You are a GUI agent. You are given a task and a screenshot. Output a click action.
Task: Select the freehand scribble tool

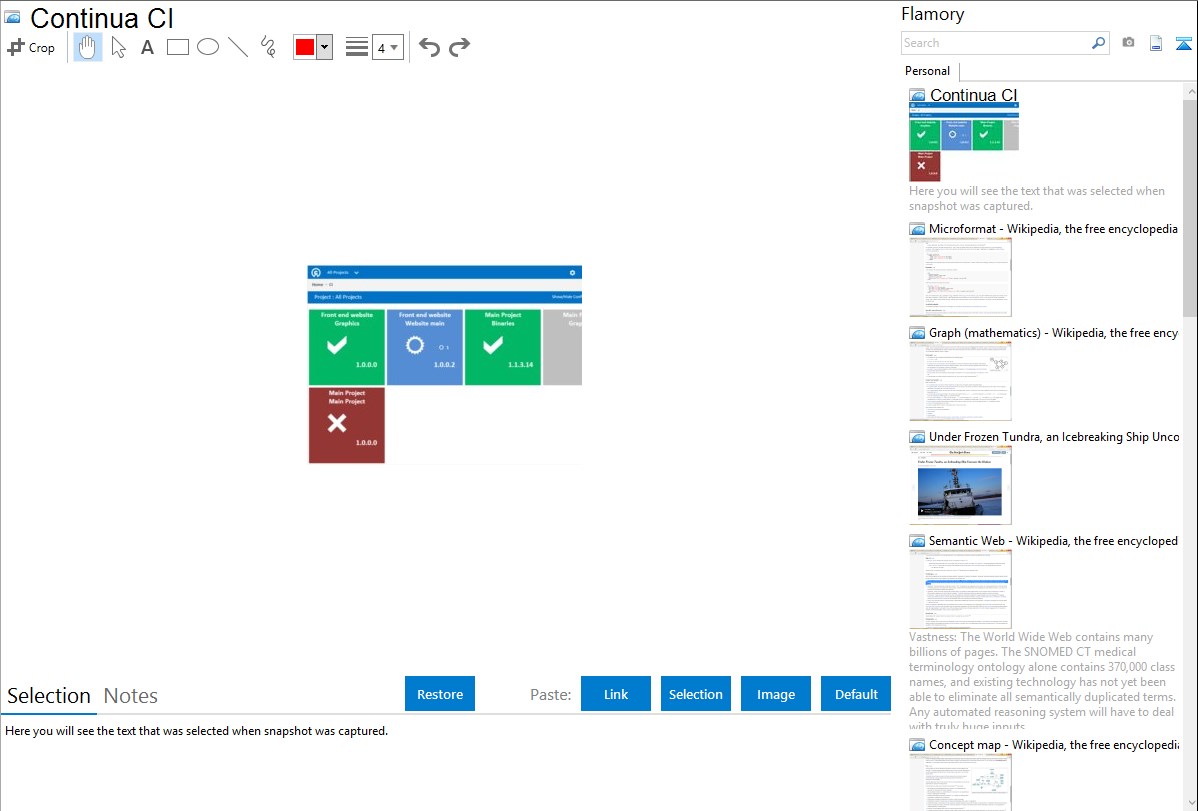[x=268, y=47]
